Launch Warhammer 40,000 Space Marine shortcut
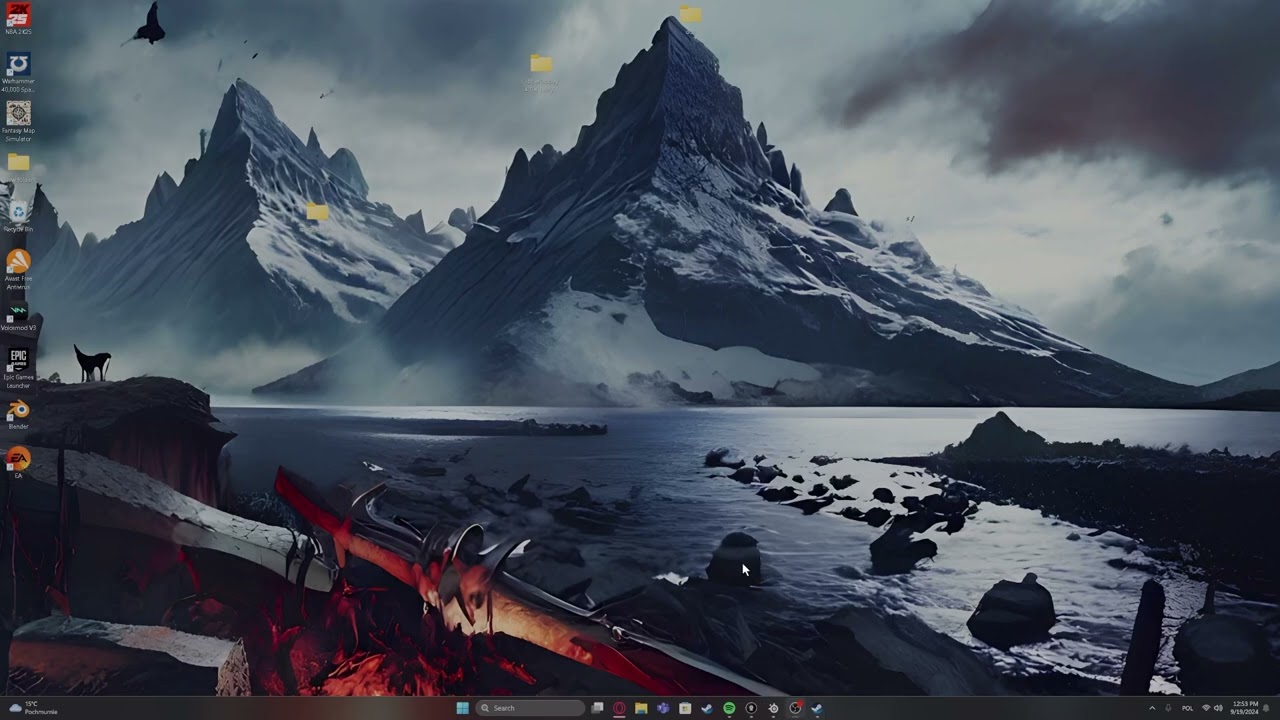The width and height of the screenshot is (1280, 720). pyautogui.click(x=18, y=72)
